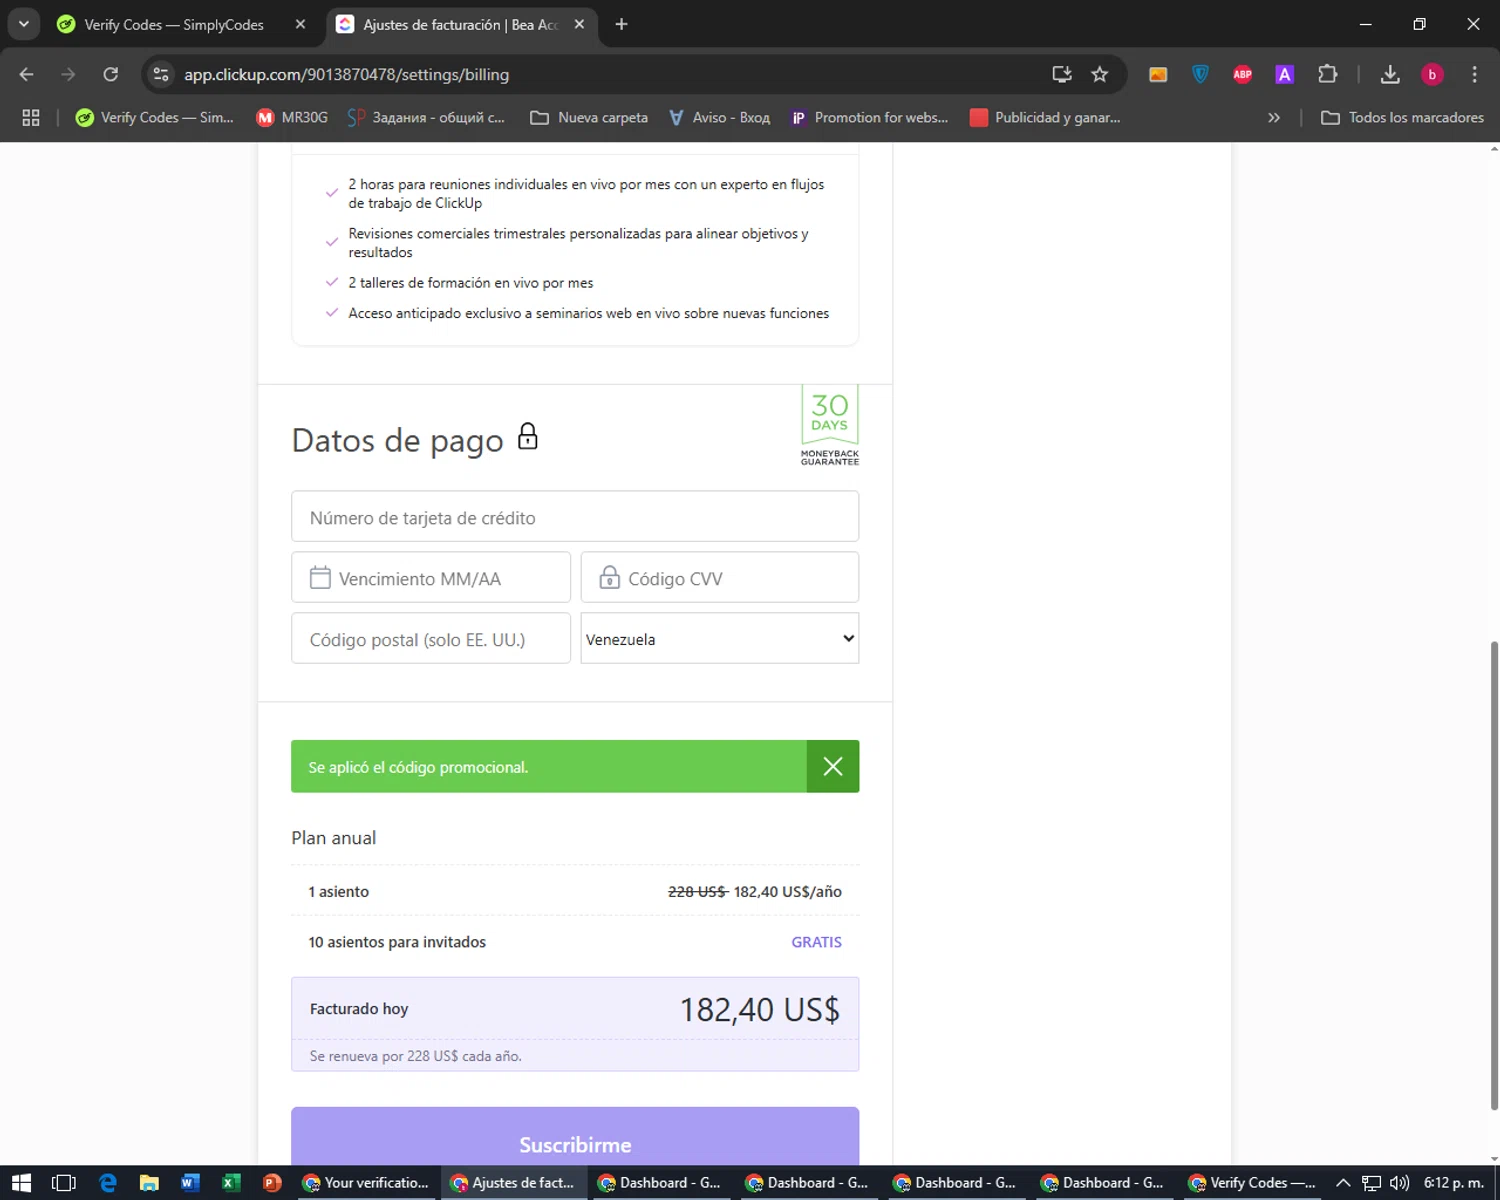This screenshot has height=1200, width=1500.
Task: Open the purple A extension icon
Action: 1285,74
